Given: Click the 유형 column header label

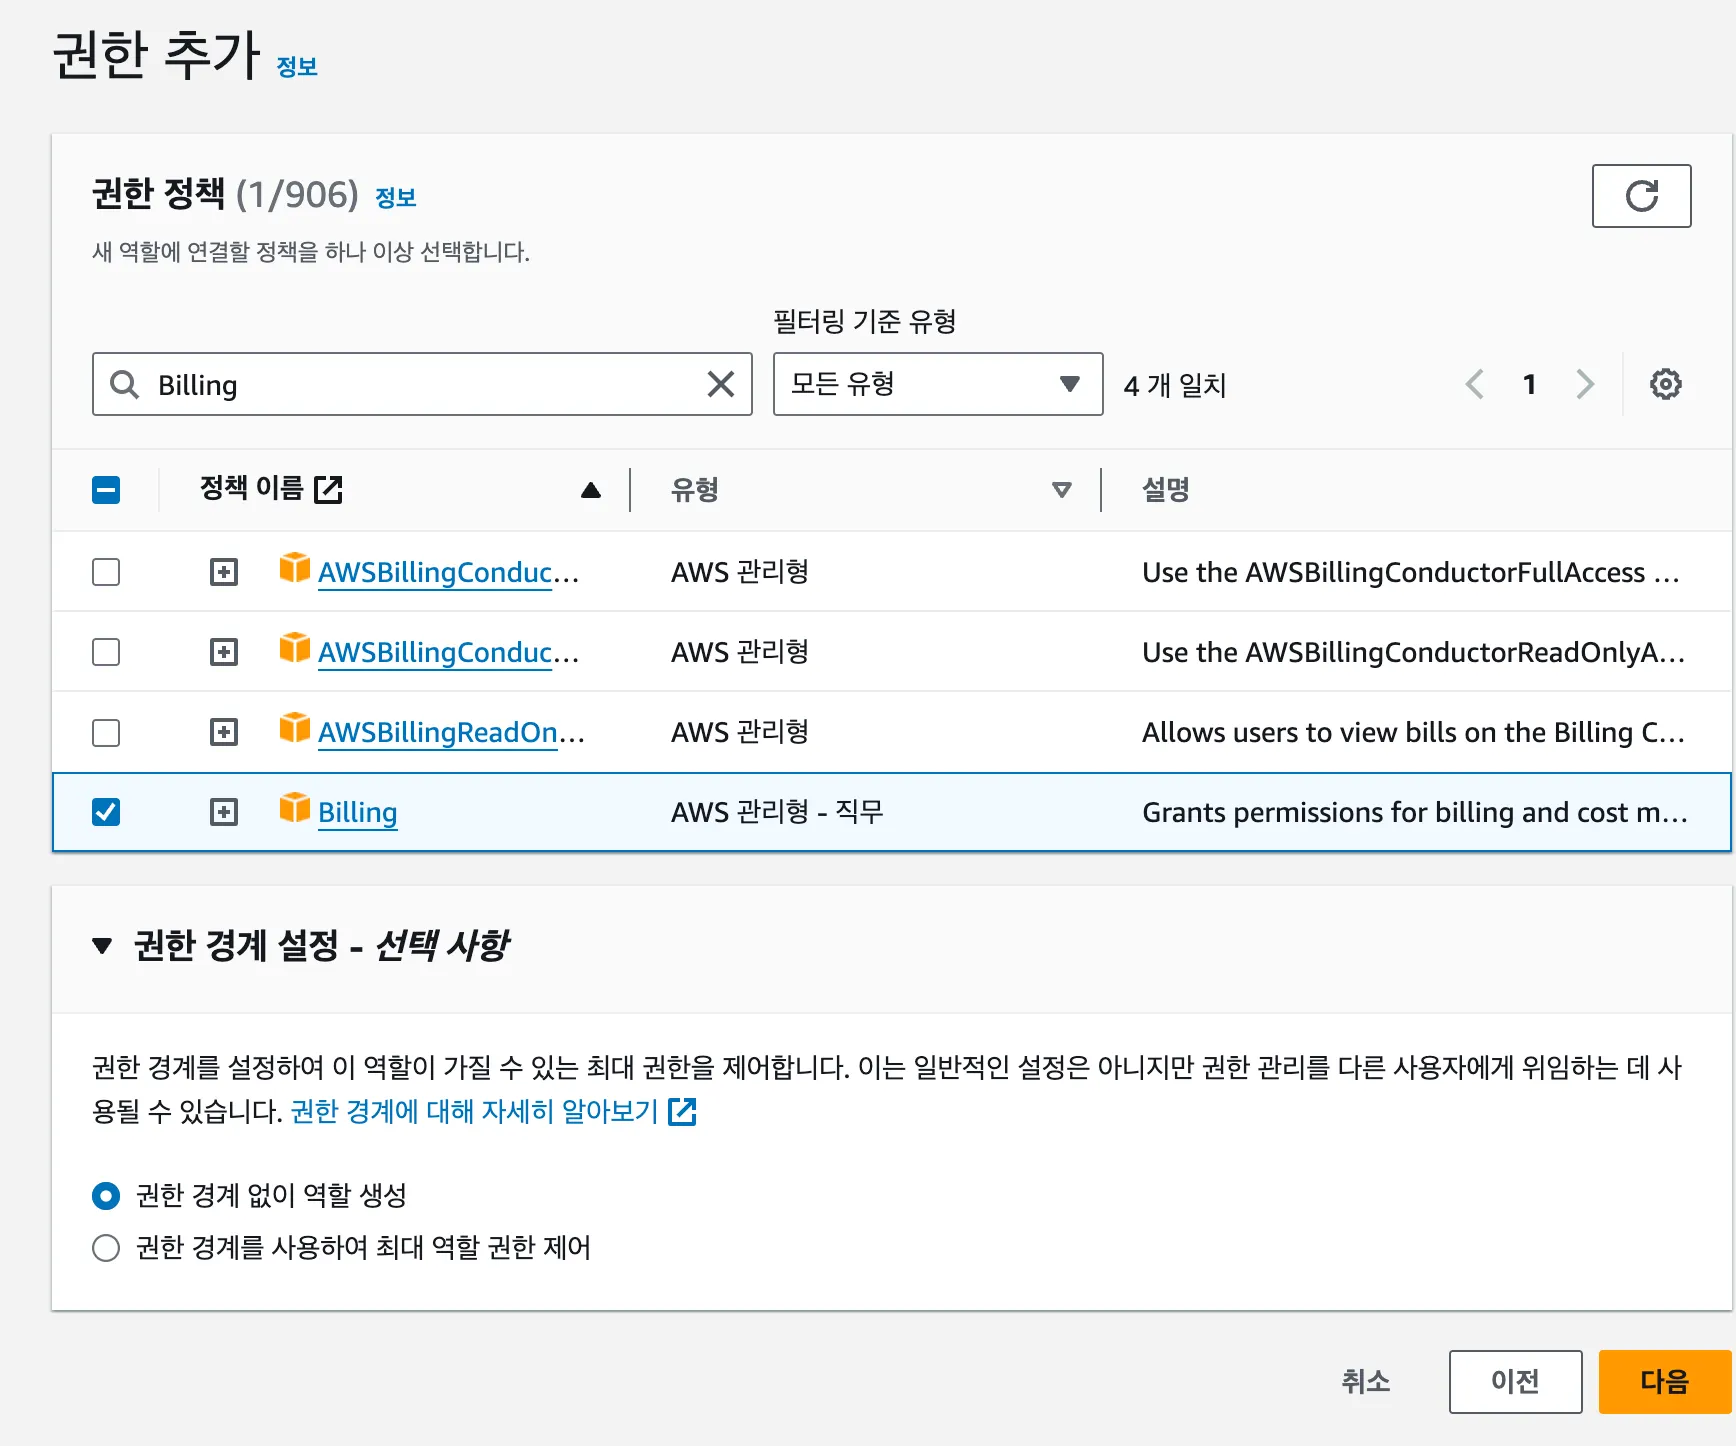Looking at the screenshot, I should tap(695, 490).
